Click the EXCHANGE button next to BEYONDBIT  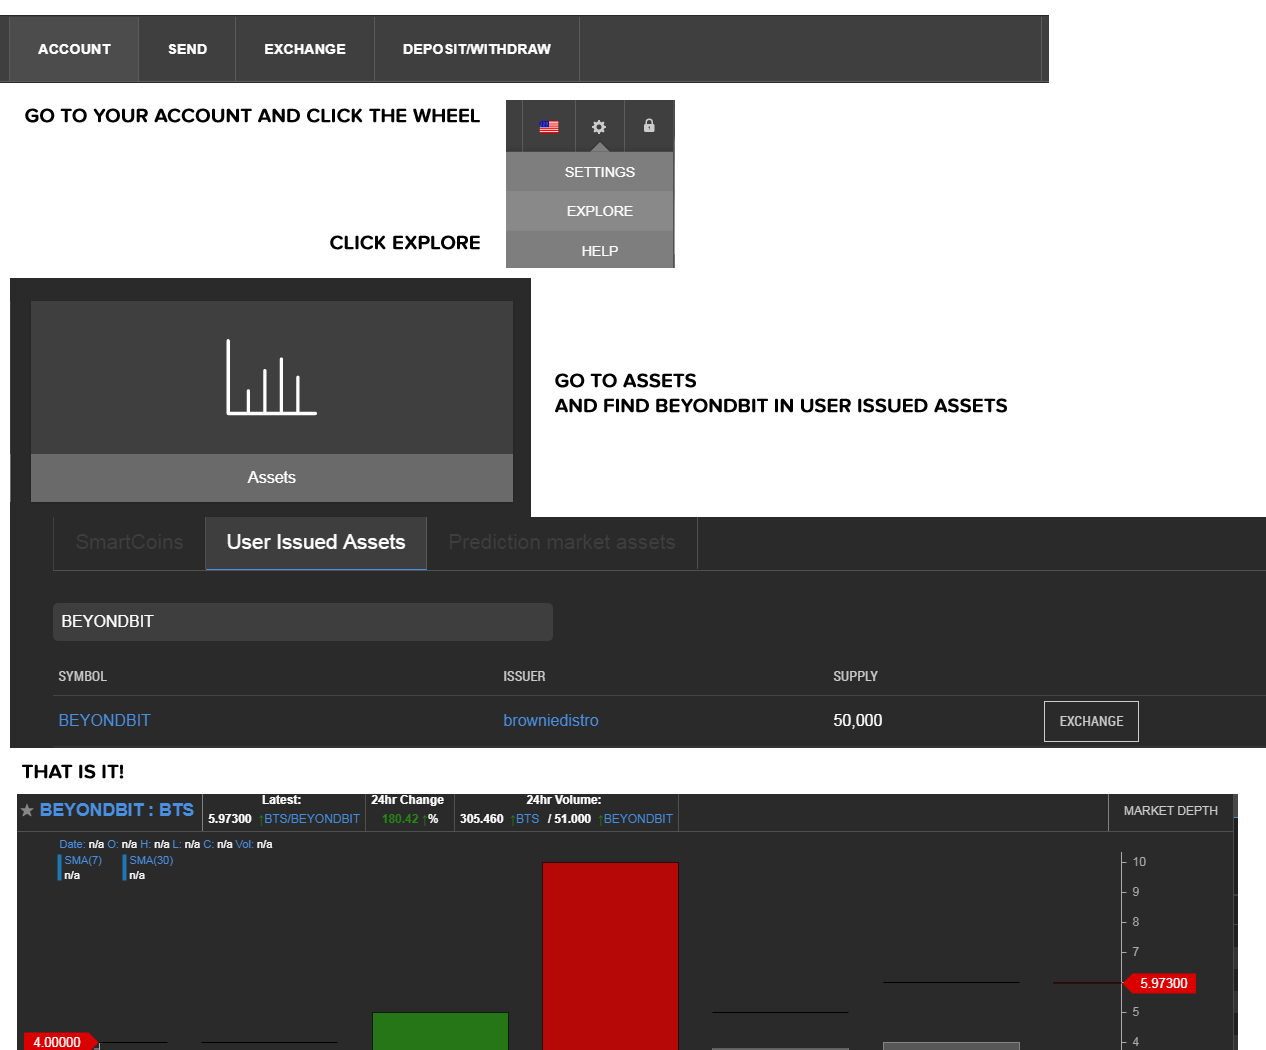[1091, 721]
